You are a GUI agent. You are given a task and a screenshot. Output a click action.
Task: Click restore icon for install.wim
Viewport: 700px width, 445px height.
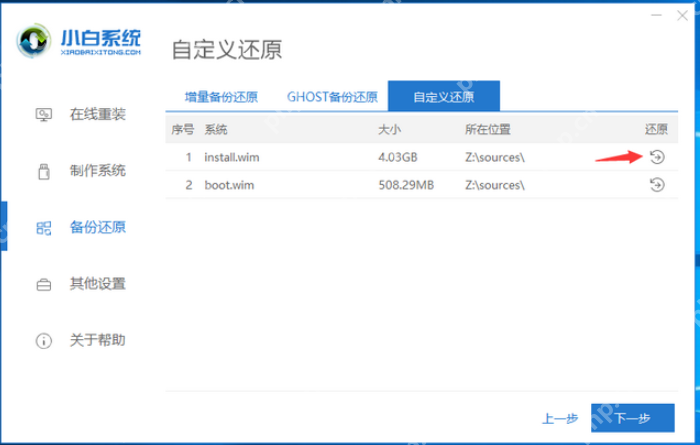[656, 157]
